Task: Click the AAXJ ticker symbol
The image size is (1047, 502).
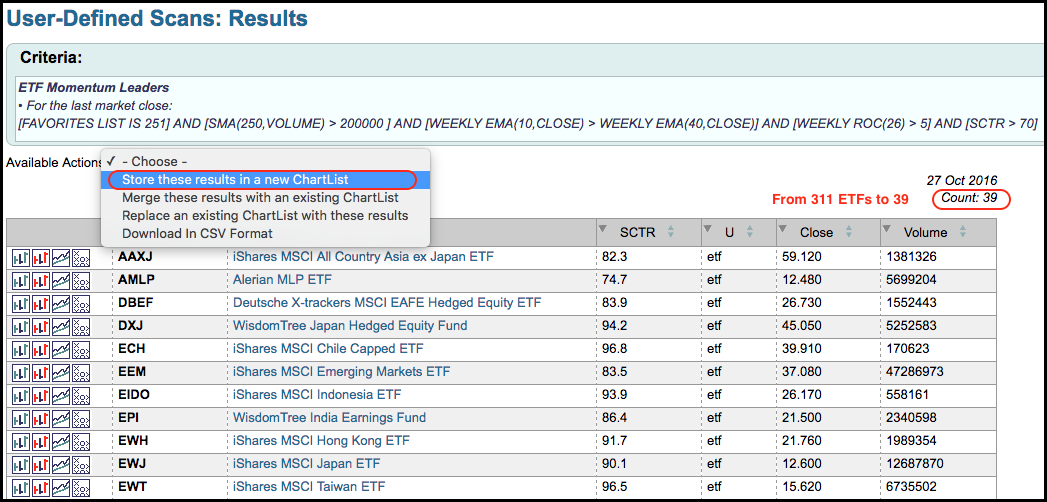Action: pos(136,256)
